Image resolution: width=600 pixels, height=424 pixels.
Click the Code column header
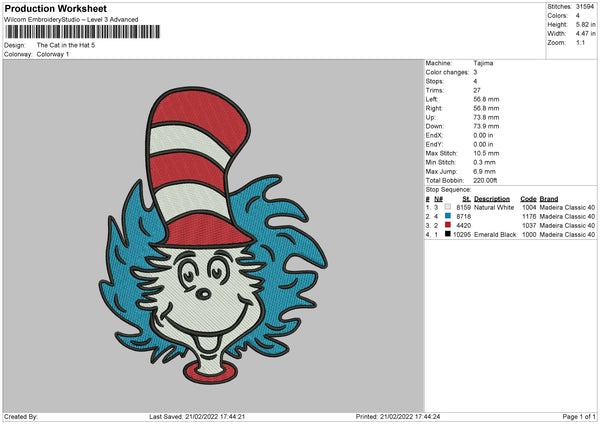click(528, 198)
